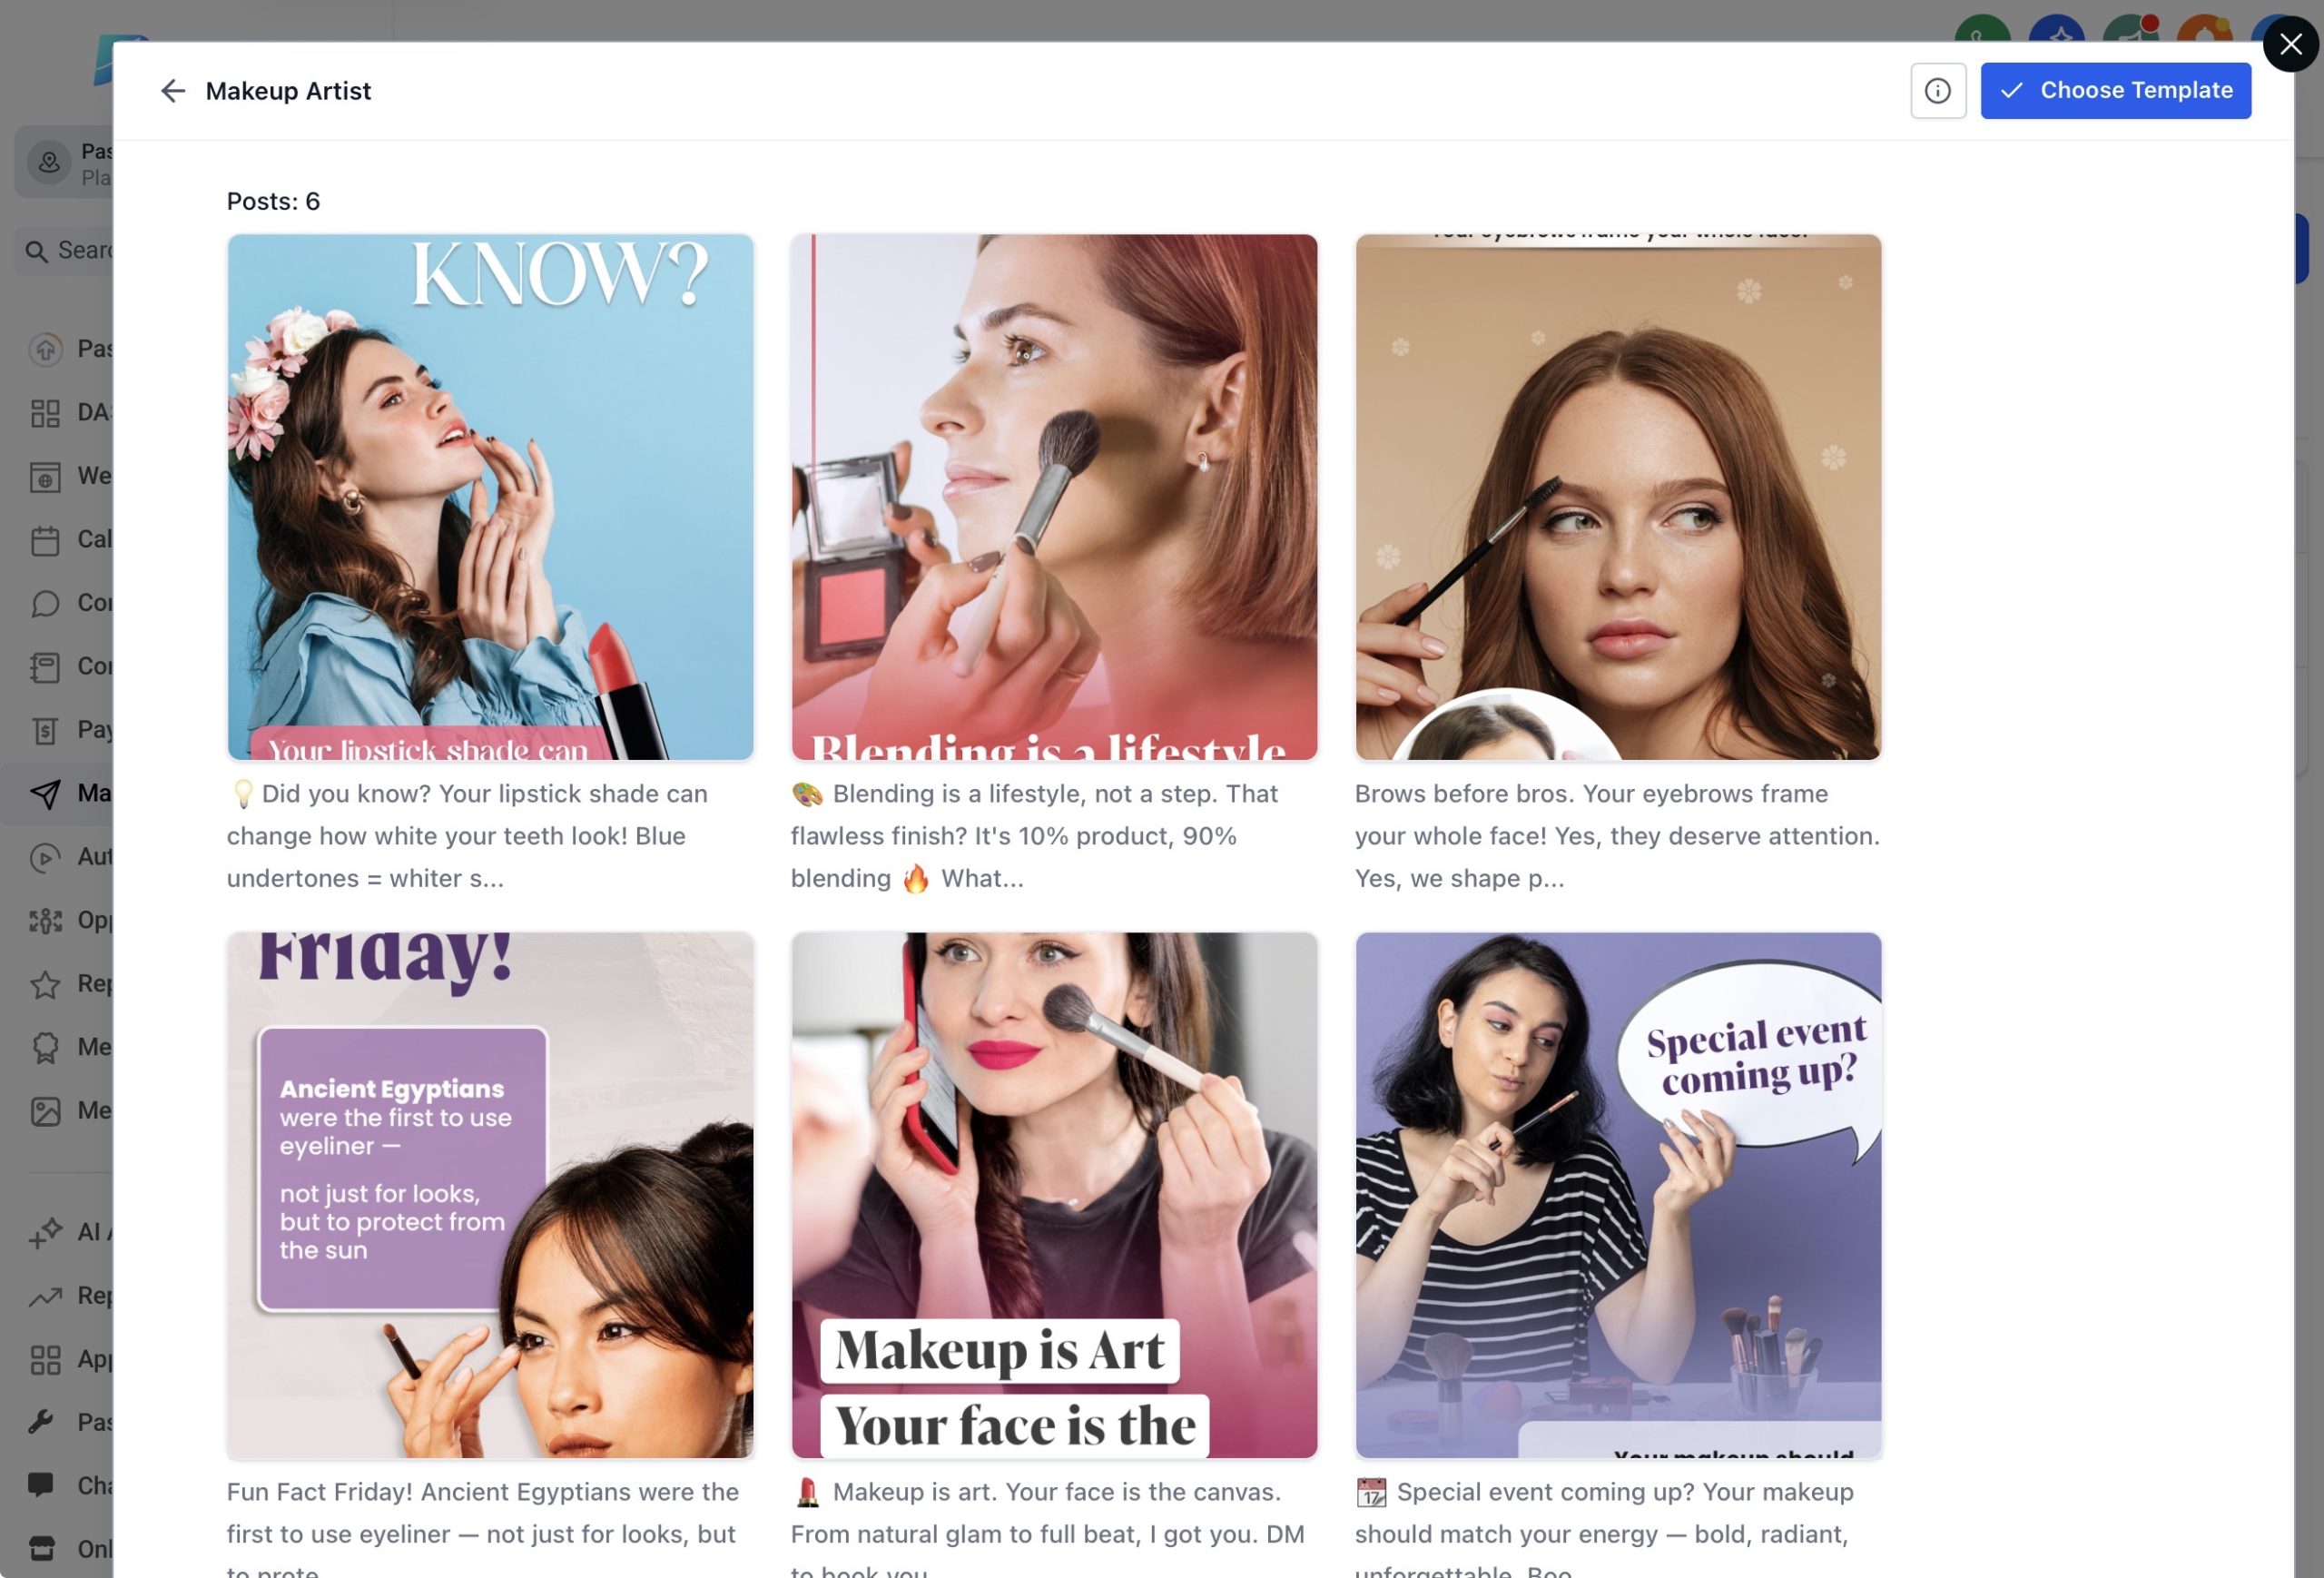Open the paper plane marketing icon in sidebar
Viewport: 2324px width, 1578px height.
[x=45, y=794]
